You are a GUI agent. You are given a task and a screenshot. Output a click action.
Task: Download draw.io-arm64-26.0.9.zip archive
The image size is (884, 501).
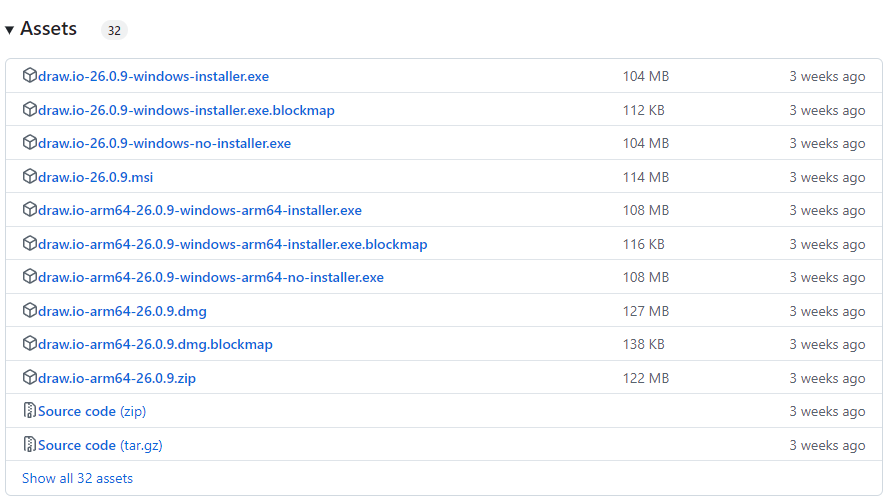117,378
